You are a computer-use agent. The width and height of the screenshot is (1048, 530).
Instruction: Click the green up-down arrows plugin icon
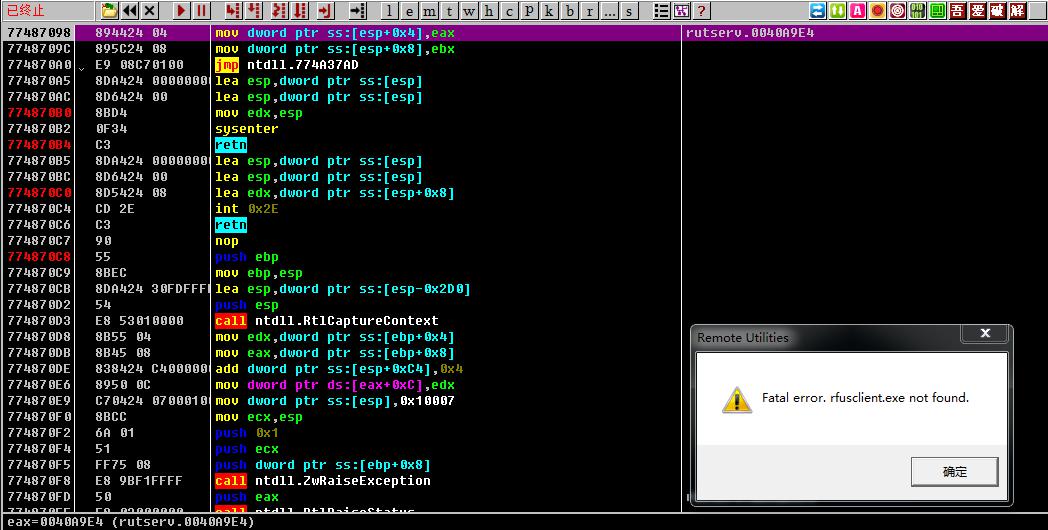[837, 11]
